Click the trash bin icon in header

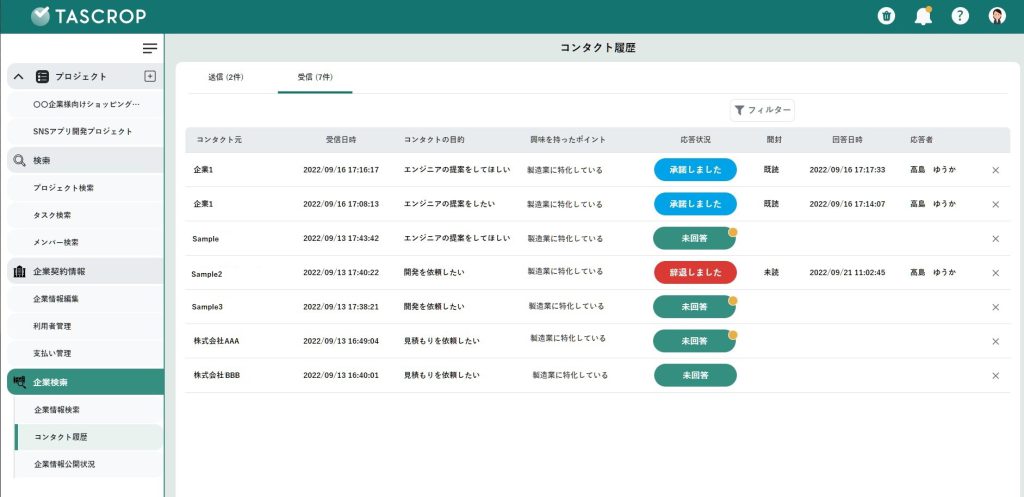886,16
